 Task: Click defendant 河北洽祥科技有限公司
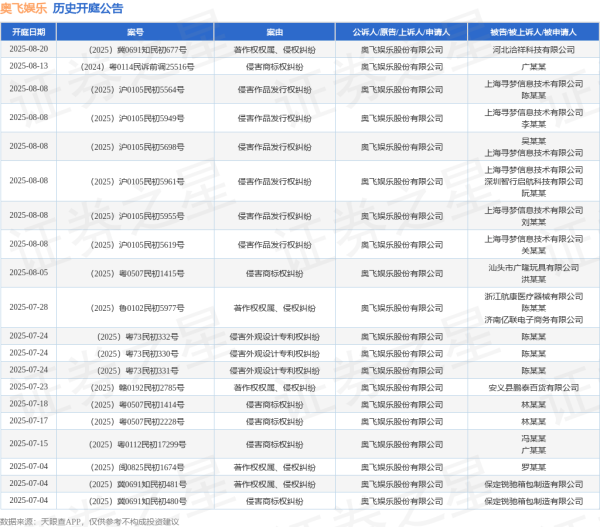tap(533, 50)
